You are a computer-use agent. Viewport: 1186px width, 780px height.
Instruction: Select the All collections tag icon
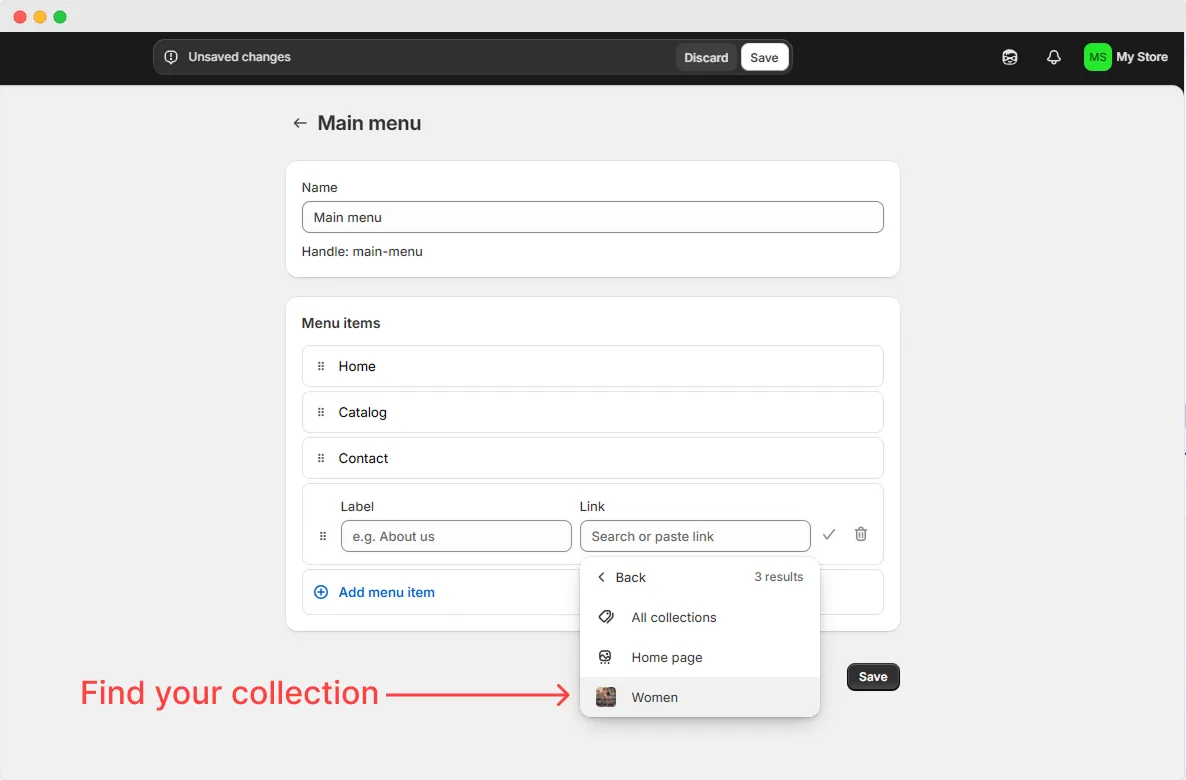tap(605, 617)
